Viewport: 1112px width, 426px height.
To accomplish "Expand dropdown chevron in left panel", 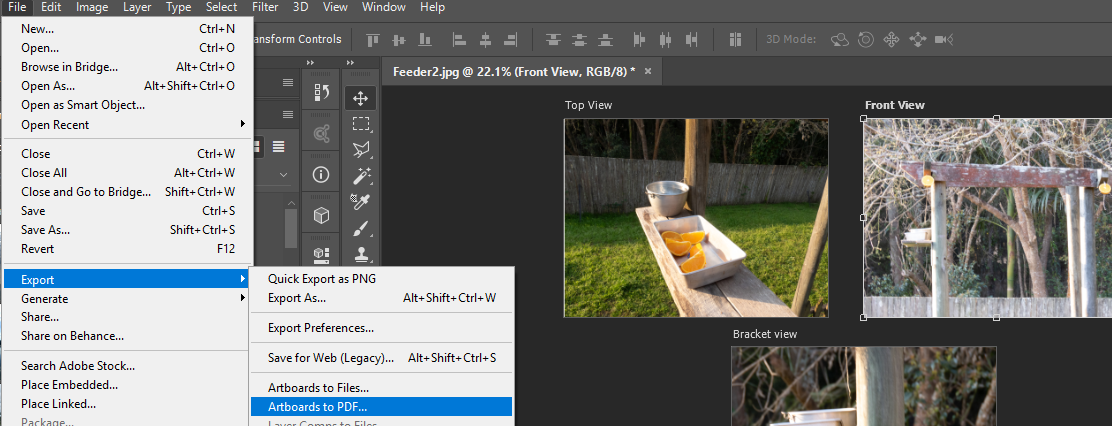I will 284,174.
